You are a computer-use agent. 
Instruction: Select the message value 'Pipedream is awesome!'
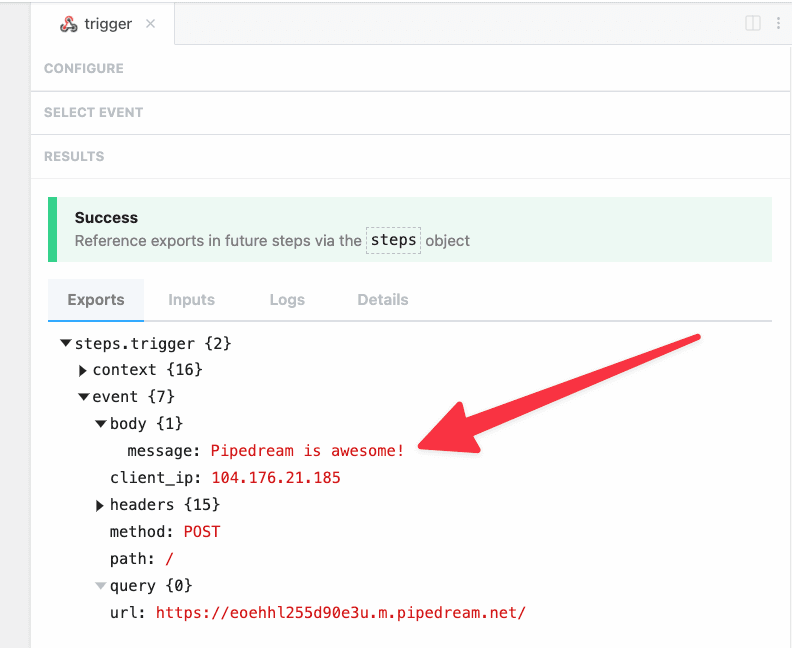(x=308, y=451)
